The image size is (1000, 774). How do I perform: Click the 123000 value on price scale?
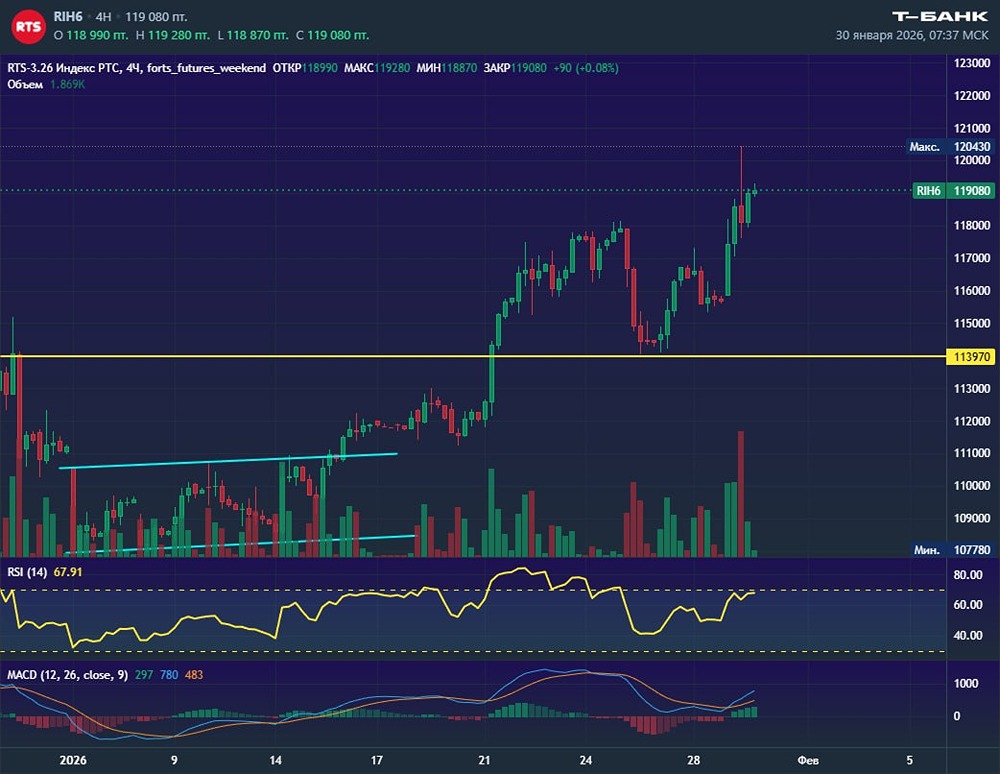(972, 63)
